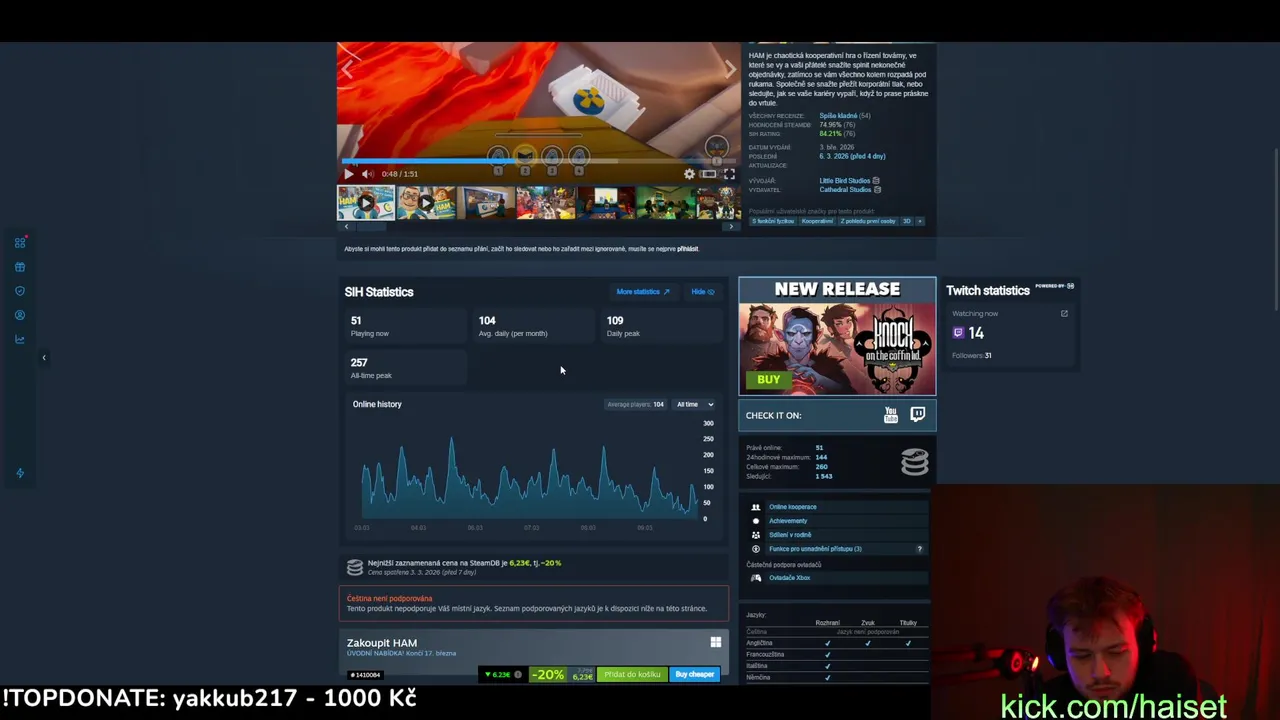
Task: Seek along the video progress bar
Action: pyautogui.click(x=540, y=161)
